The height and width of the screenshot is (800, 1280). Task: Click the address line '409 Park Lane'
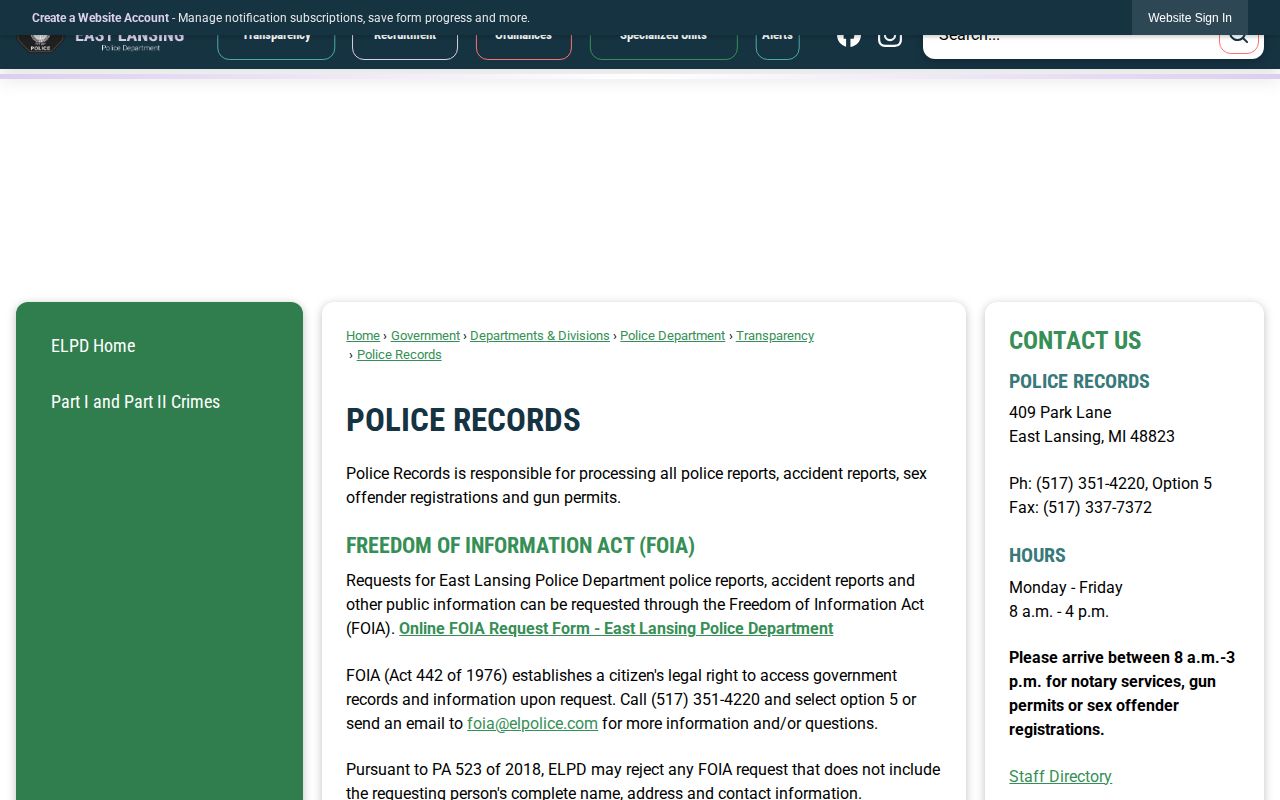point(1060,413)
